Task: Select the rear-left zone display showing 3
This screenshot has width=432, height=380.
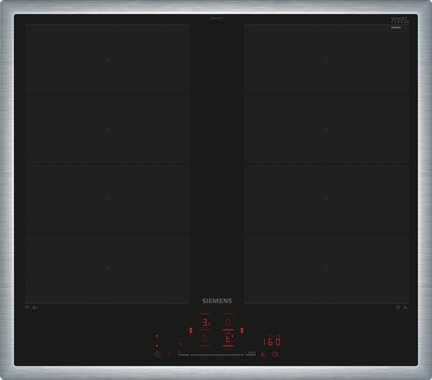Action: [206, 322]
